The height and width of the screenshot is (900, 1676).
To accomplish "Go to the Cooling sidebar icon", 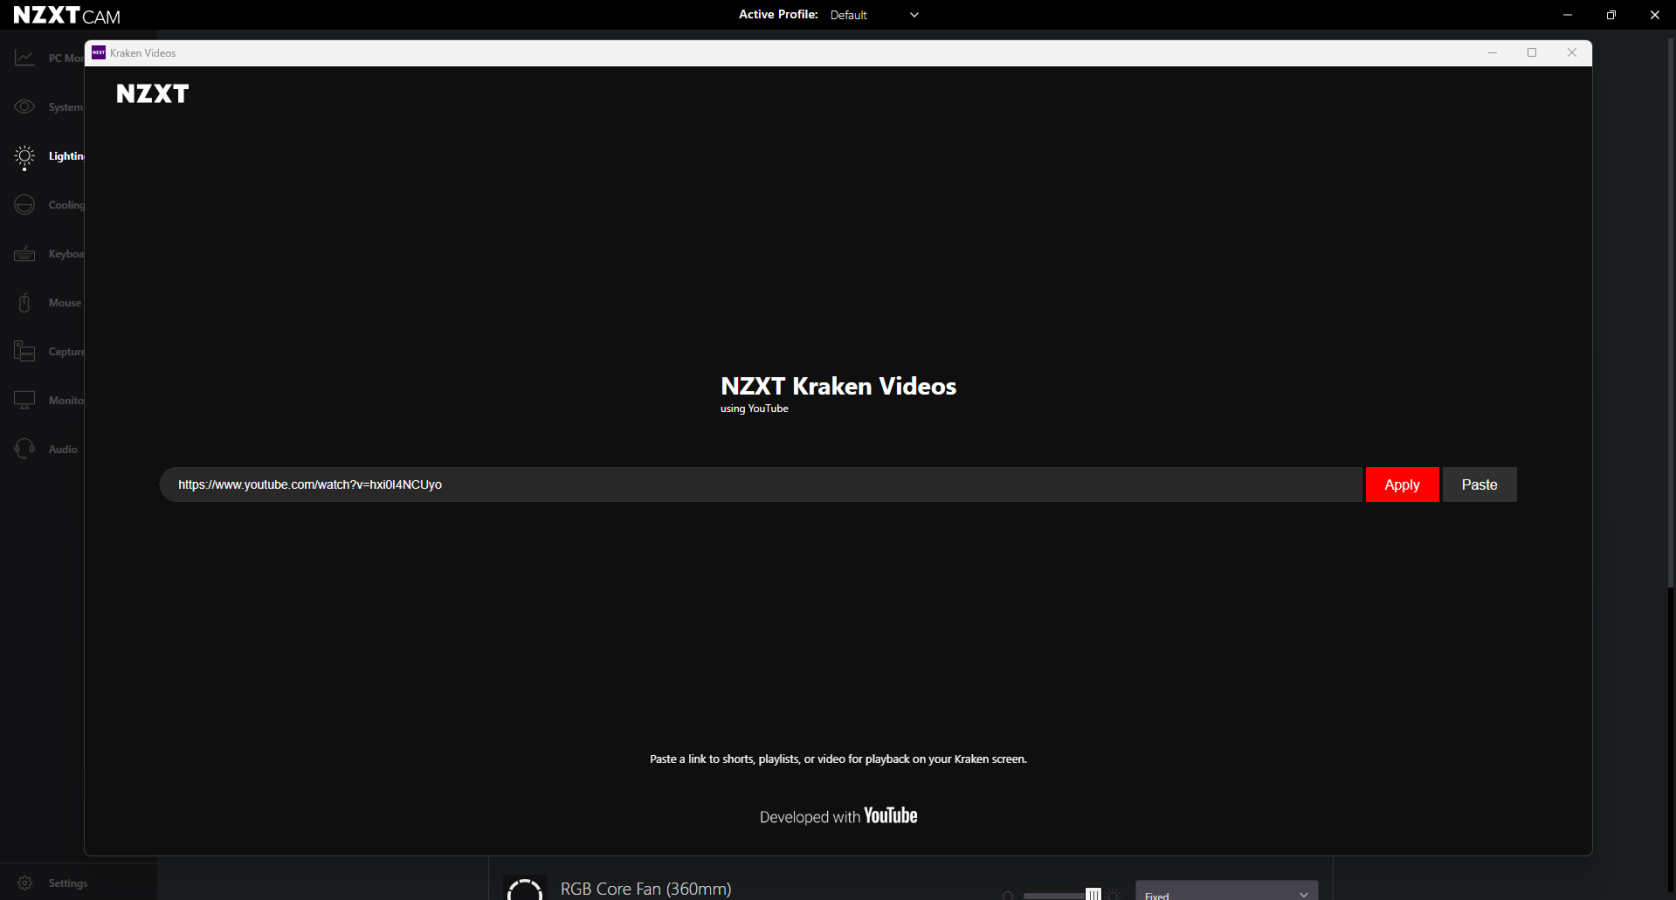I will point(25,205).
